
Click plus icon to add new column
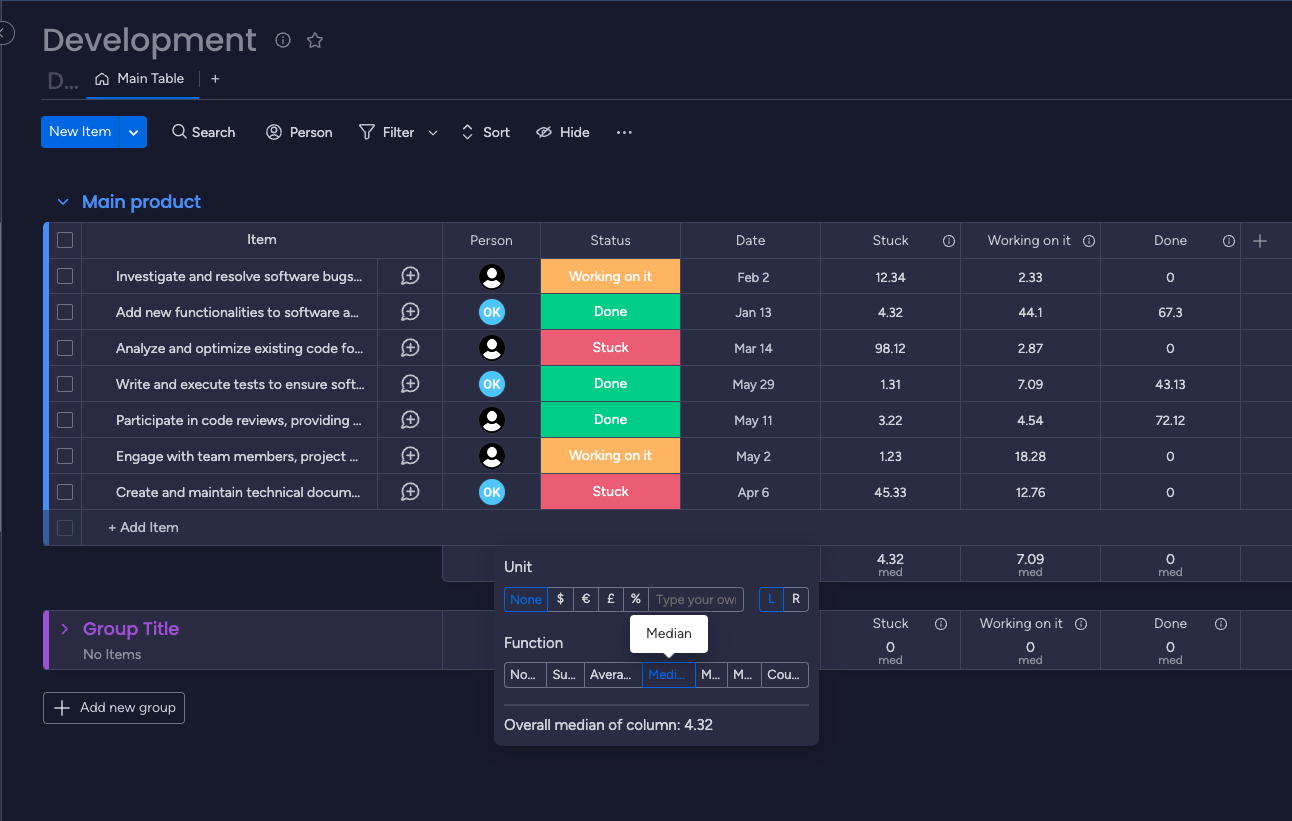[x=1260, y=241]
